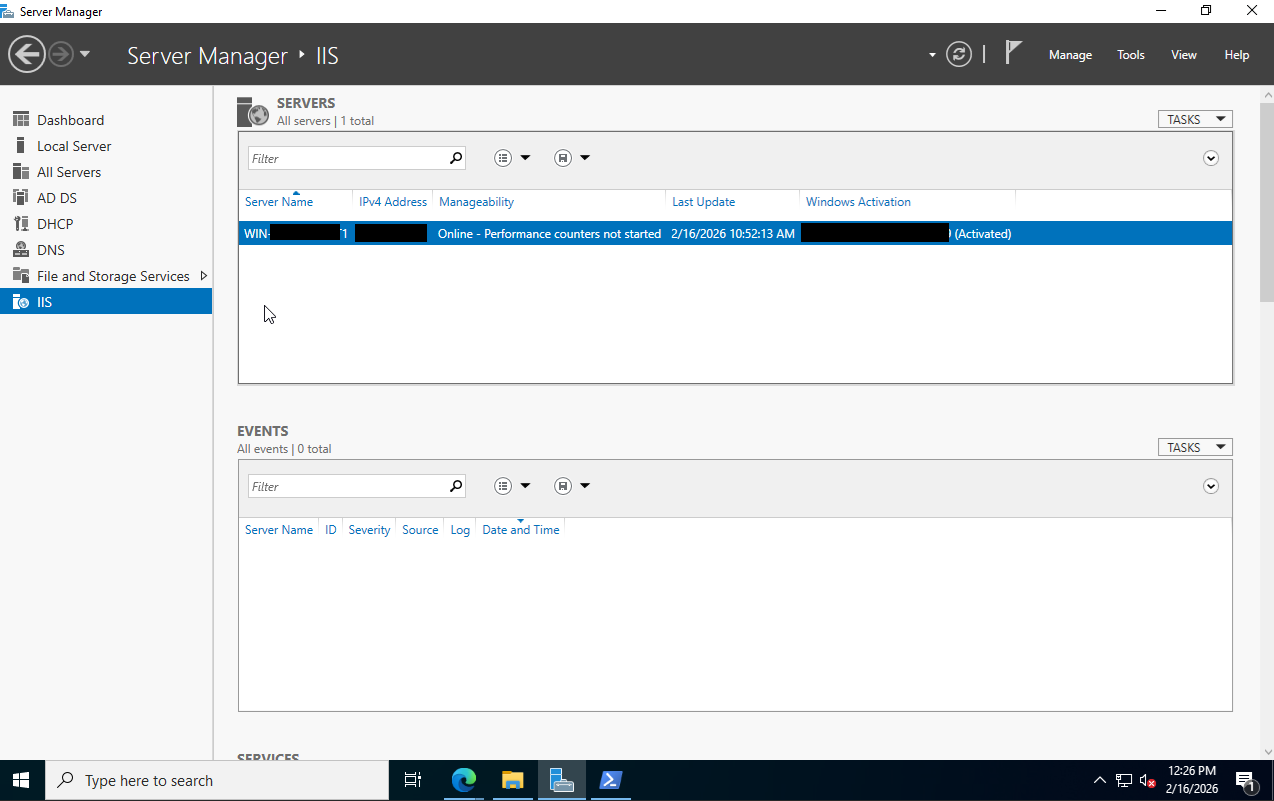Open Windows PowerShell from the taskbar
The image size is (1274, 801).
(x=610, y=780)
